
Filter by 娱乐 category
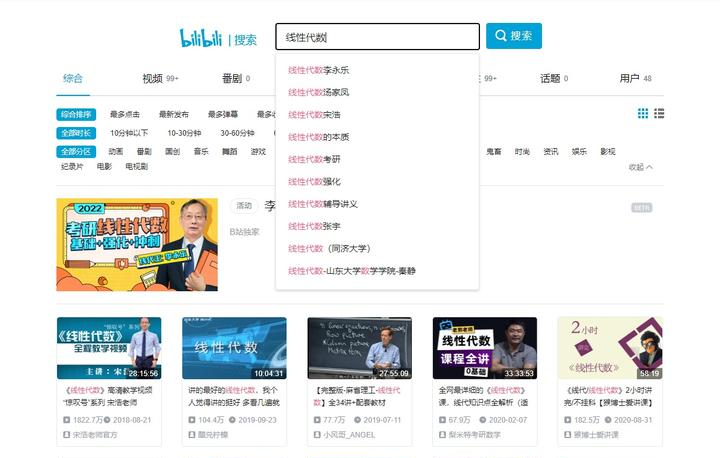click(x=579, y=152)
